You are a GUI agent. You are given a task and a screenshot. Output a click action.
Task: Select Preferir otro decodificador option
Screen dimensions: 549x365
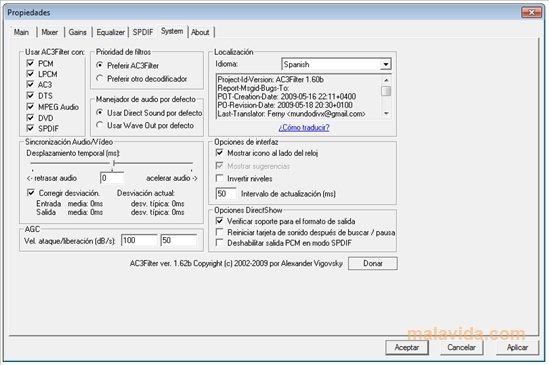[x=100, y=78]
